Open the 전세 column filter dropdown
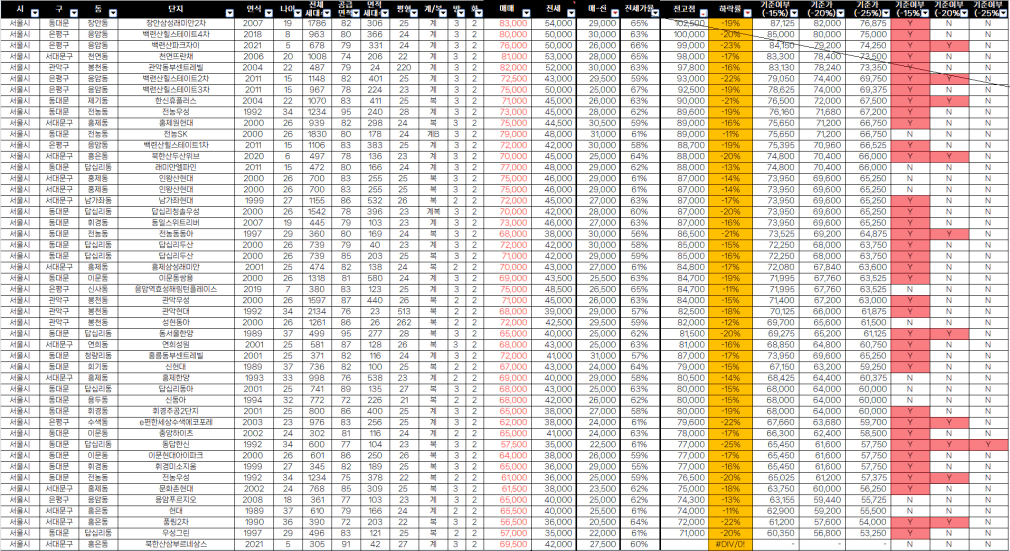Screen dimensions: 1010x551 pos(571,13)
